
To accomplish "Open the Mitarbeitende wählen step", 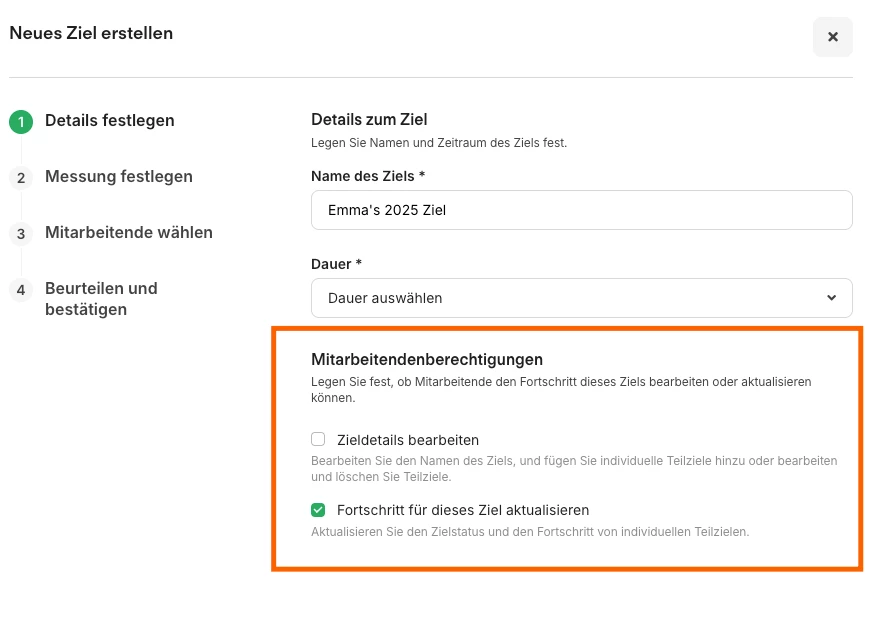I will 129,233.
